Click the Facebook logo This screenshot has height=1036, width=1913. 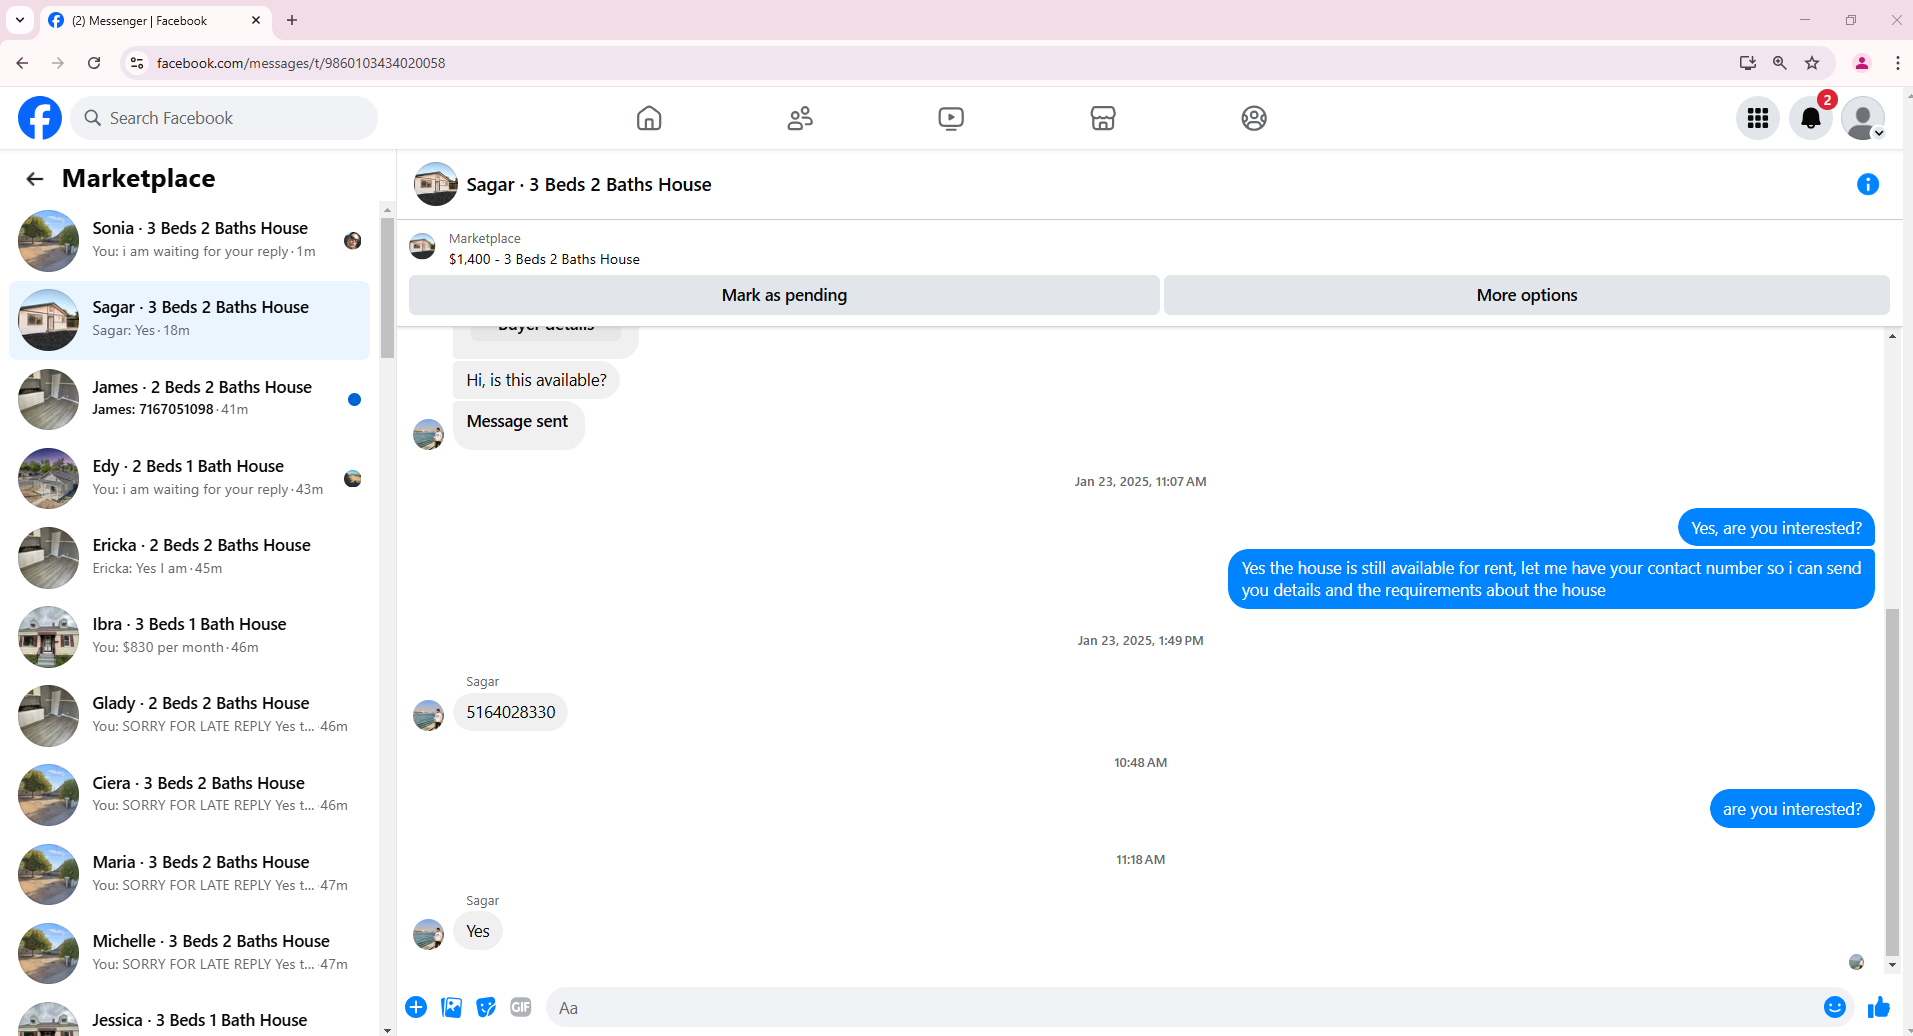[40, 118]
